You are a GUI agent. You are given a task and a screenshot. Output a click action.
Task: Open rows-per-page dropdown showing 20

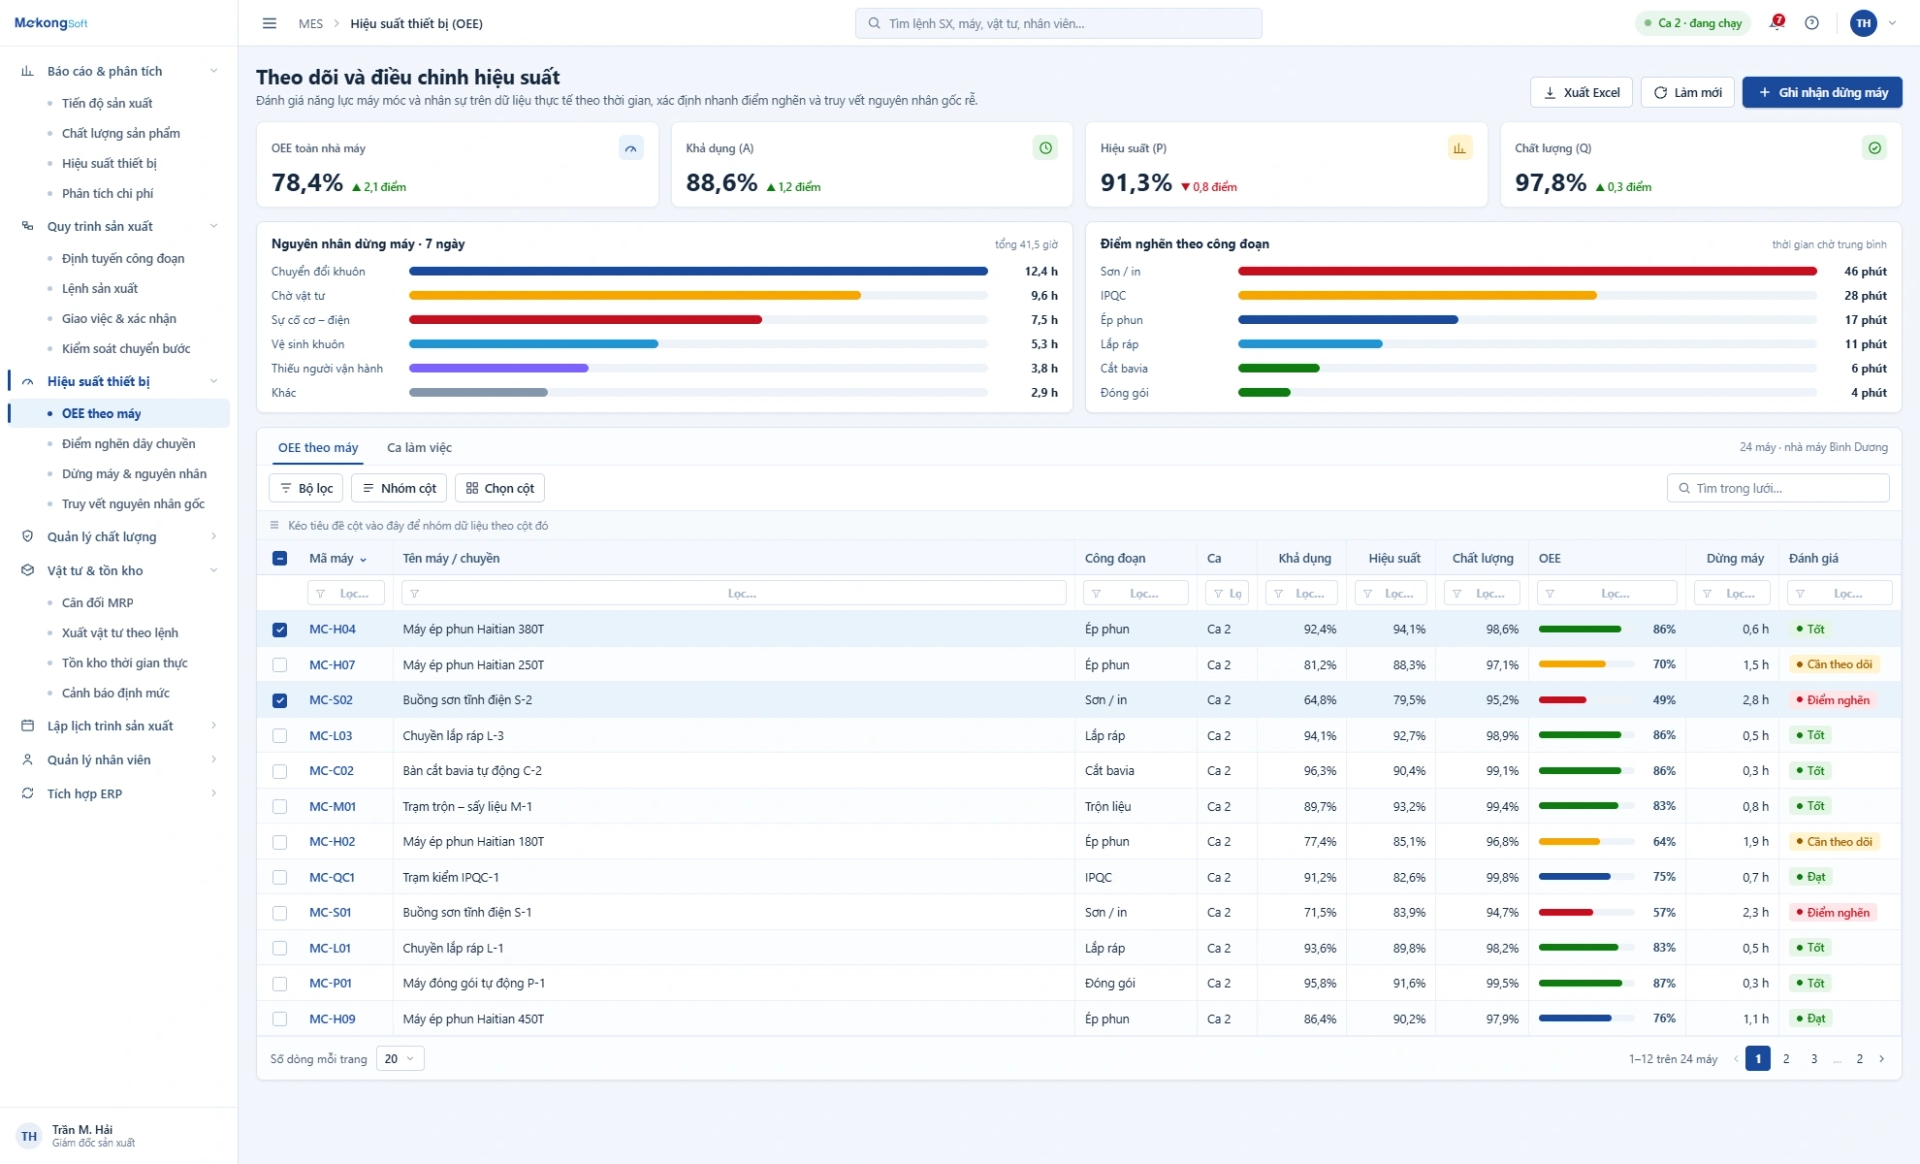400,1059
